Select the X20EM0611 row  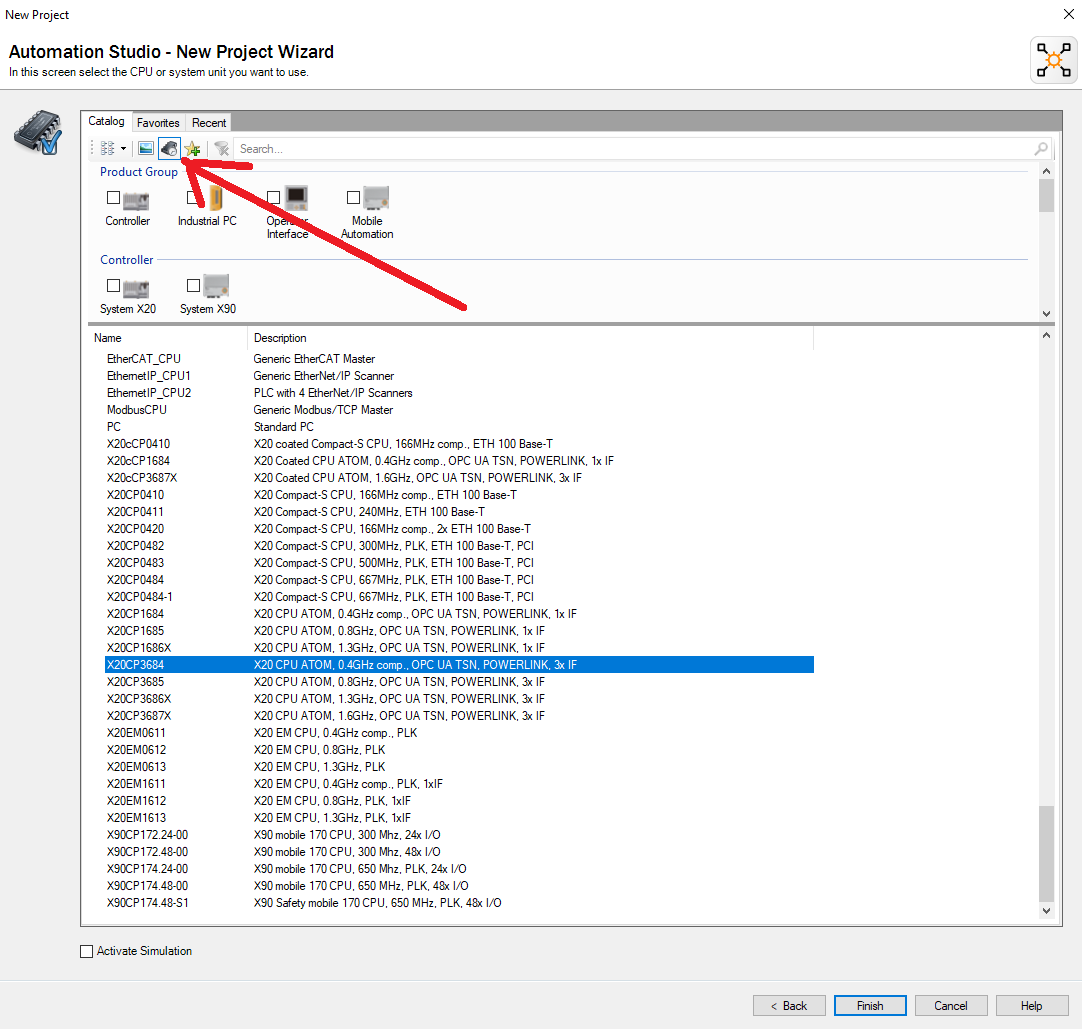pyautogui.click(x=460, y=733)
